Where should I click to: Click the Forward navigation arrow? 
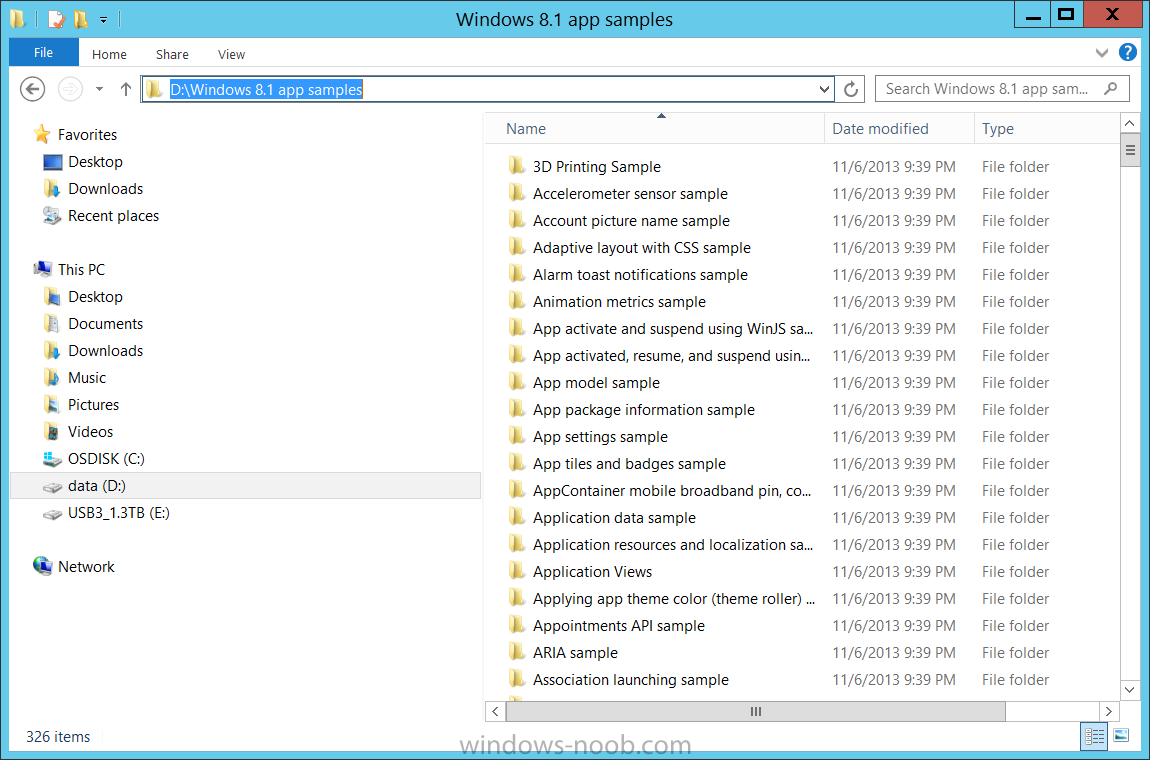[x=70, y=89]
